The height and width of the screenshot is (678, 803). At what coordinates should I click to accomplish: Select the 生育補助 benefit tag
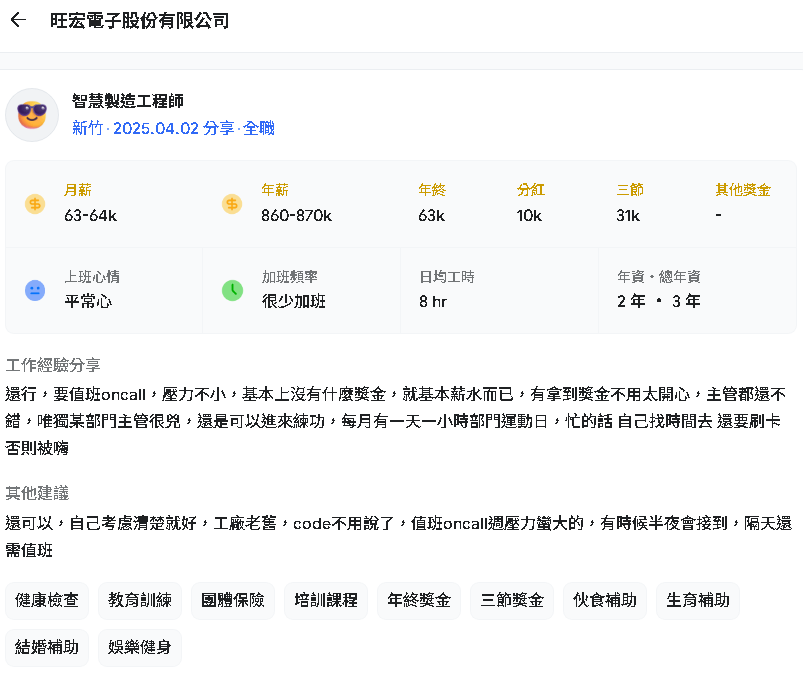698,600
